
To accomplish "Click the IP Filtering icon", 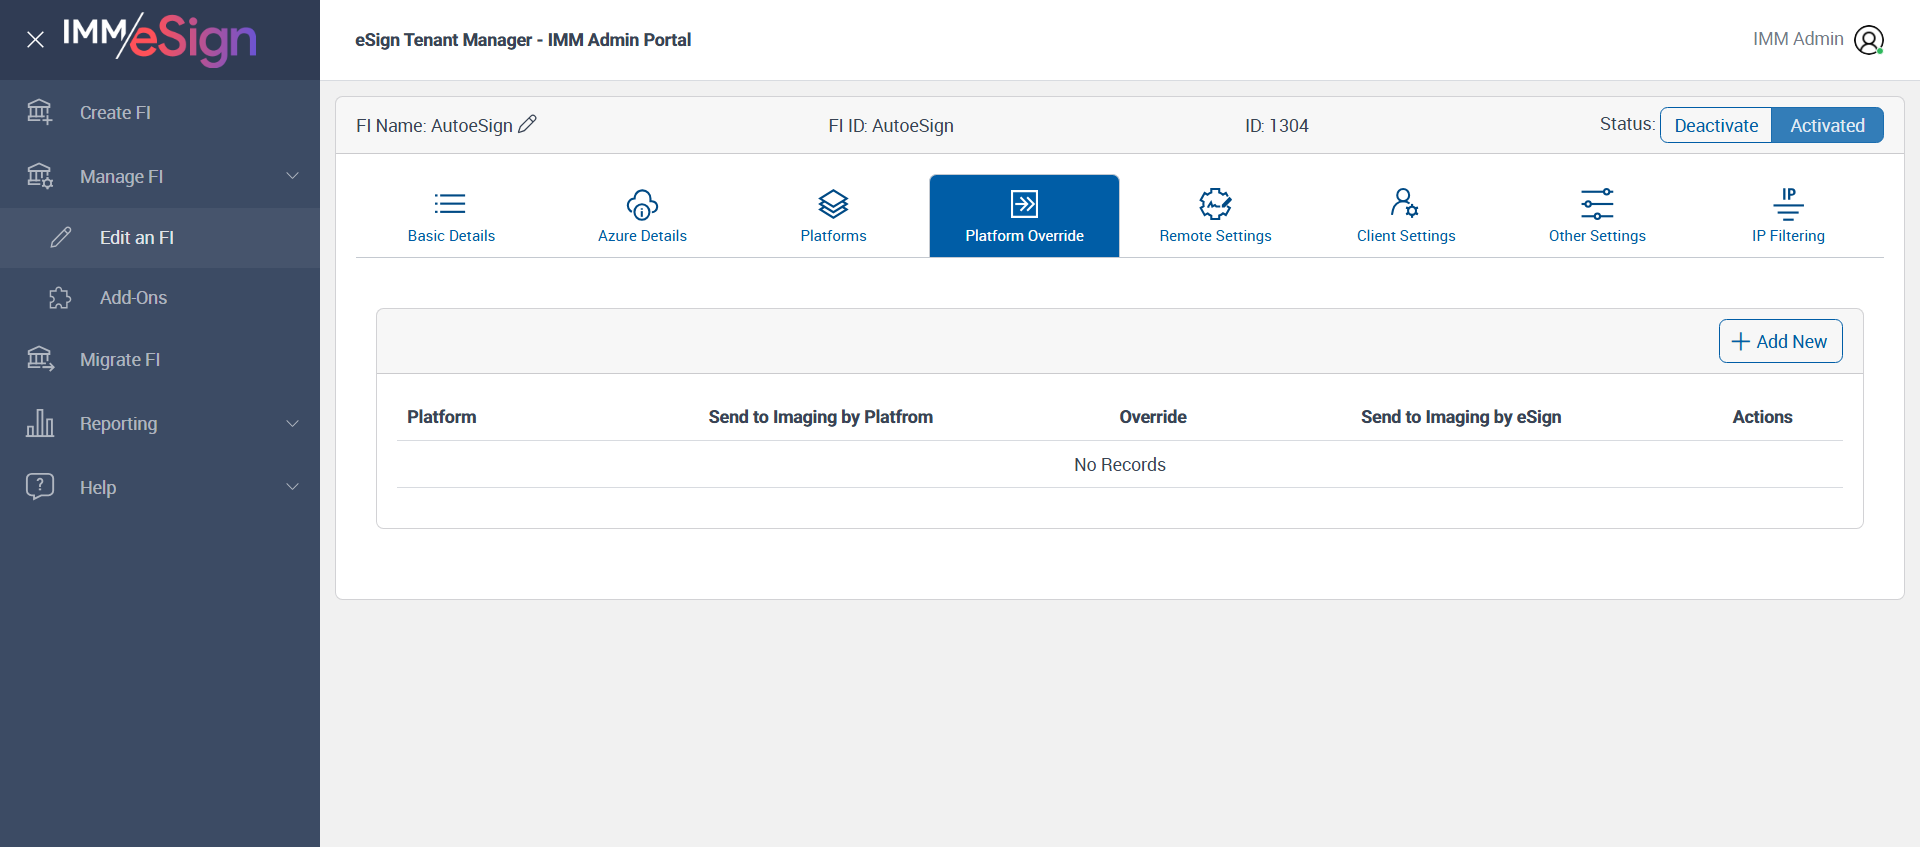I will [x=1788, y=204].
